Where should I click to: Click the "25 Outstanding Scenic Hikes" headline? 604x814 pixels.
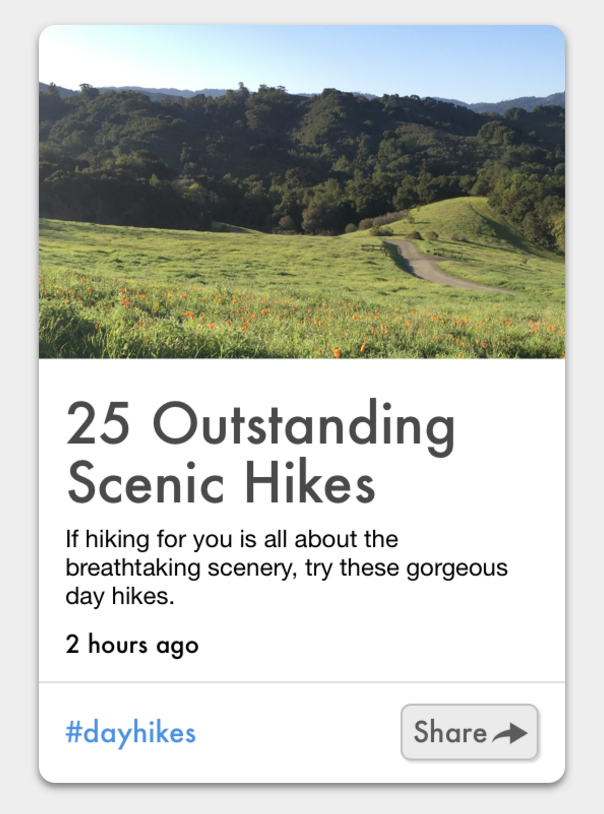pos(260,454)
